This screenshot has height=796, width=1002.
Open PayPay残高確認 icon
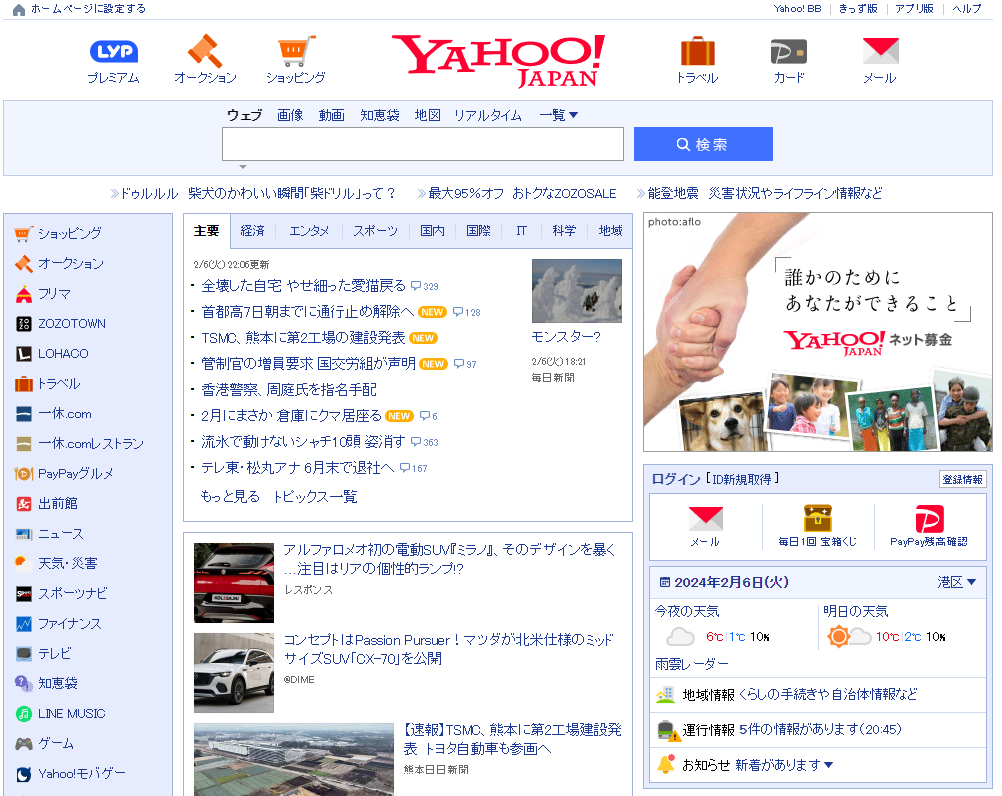(x=929, y=519)
